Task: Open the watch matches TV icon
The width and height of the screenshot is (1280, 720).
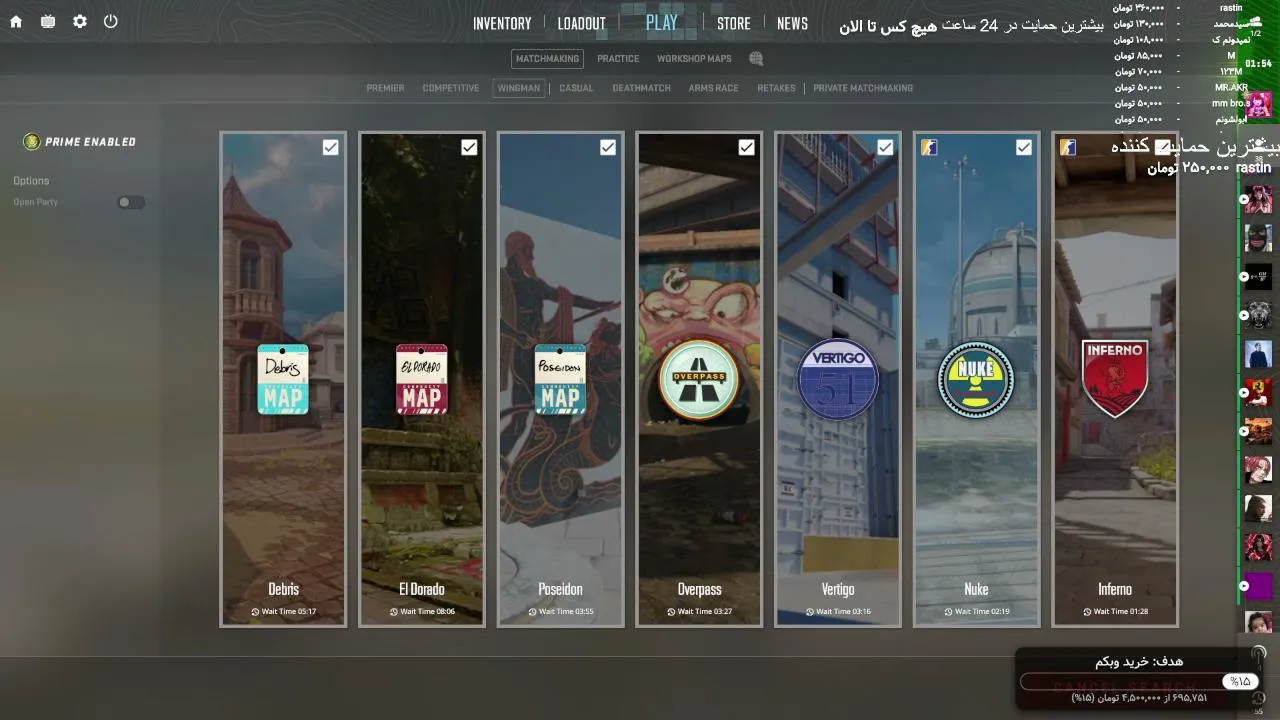Action: point(48,21)
